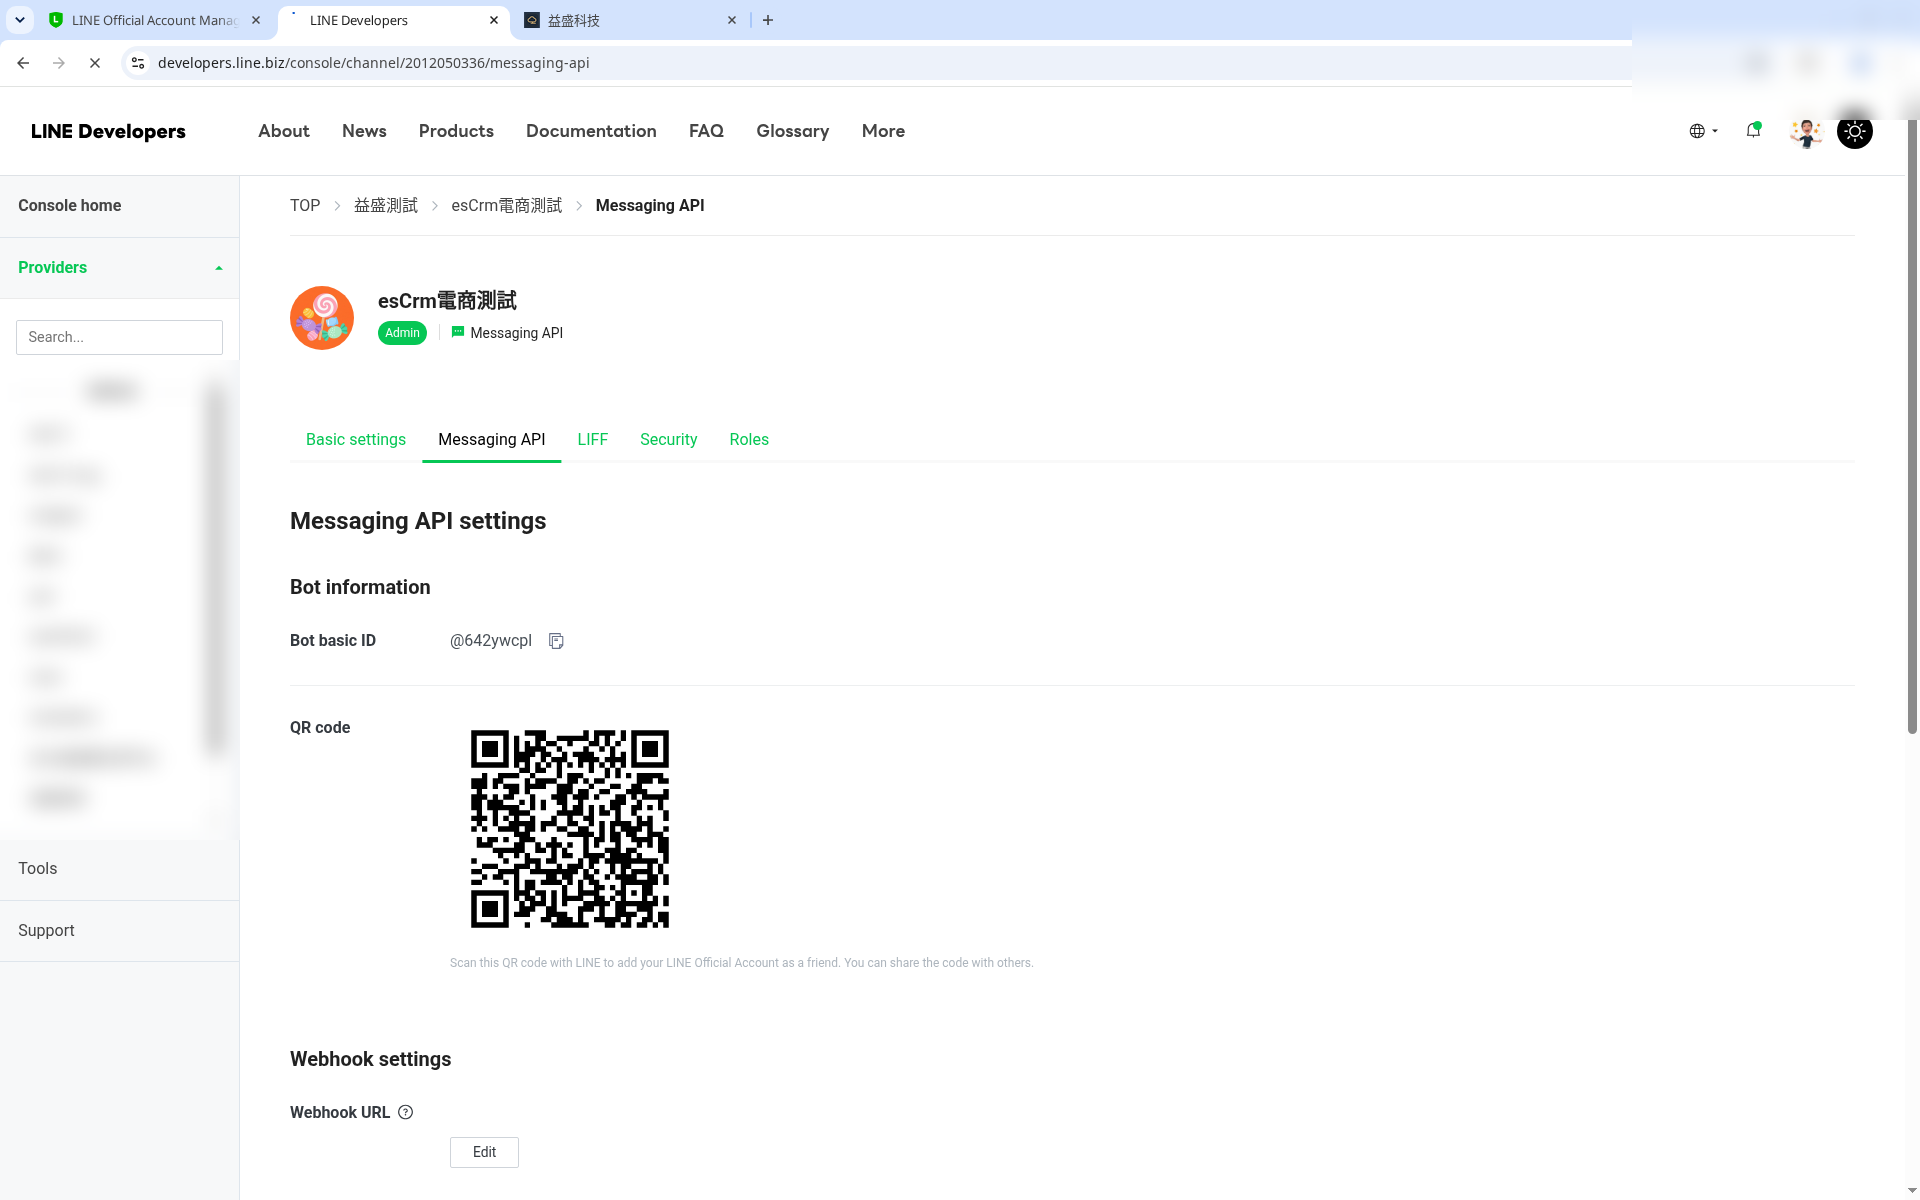
Task: Open the notifications bell
Action: (x=1753, y=130)
